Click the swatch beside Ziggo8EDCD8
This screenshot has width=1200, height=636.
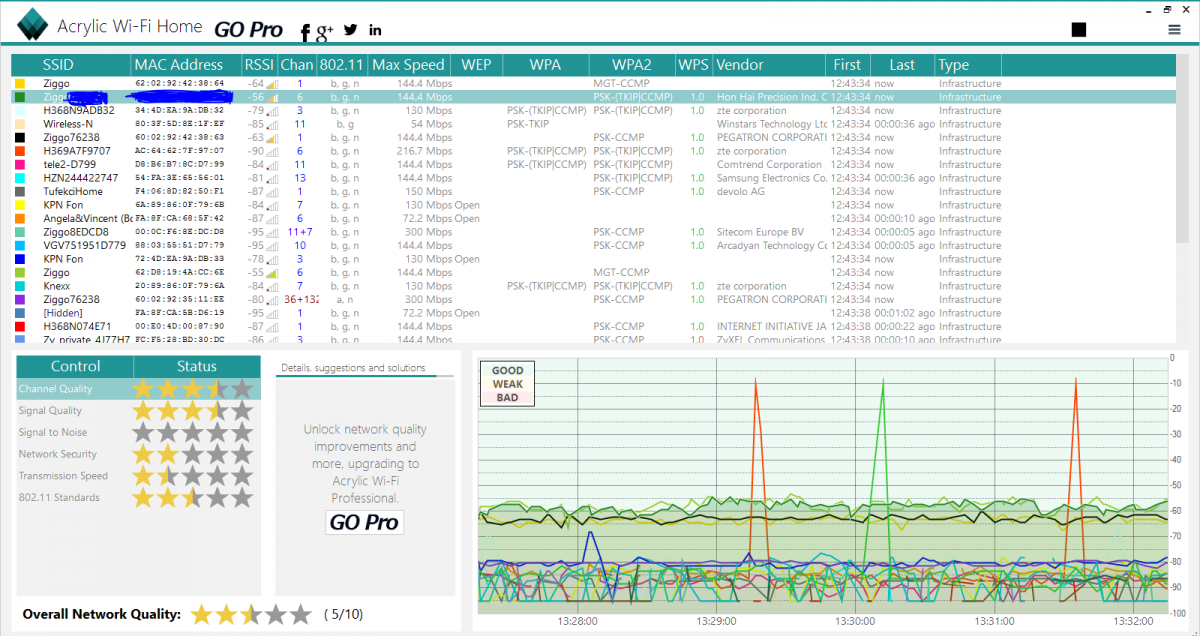tap(20, 232)
